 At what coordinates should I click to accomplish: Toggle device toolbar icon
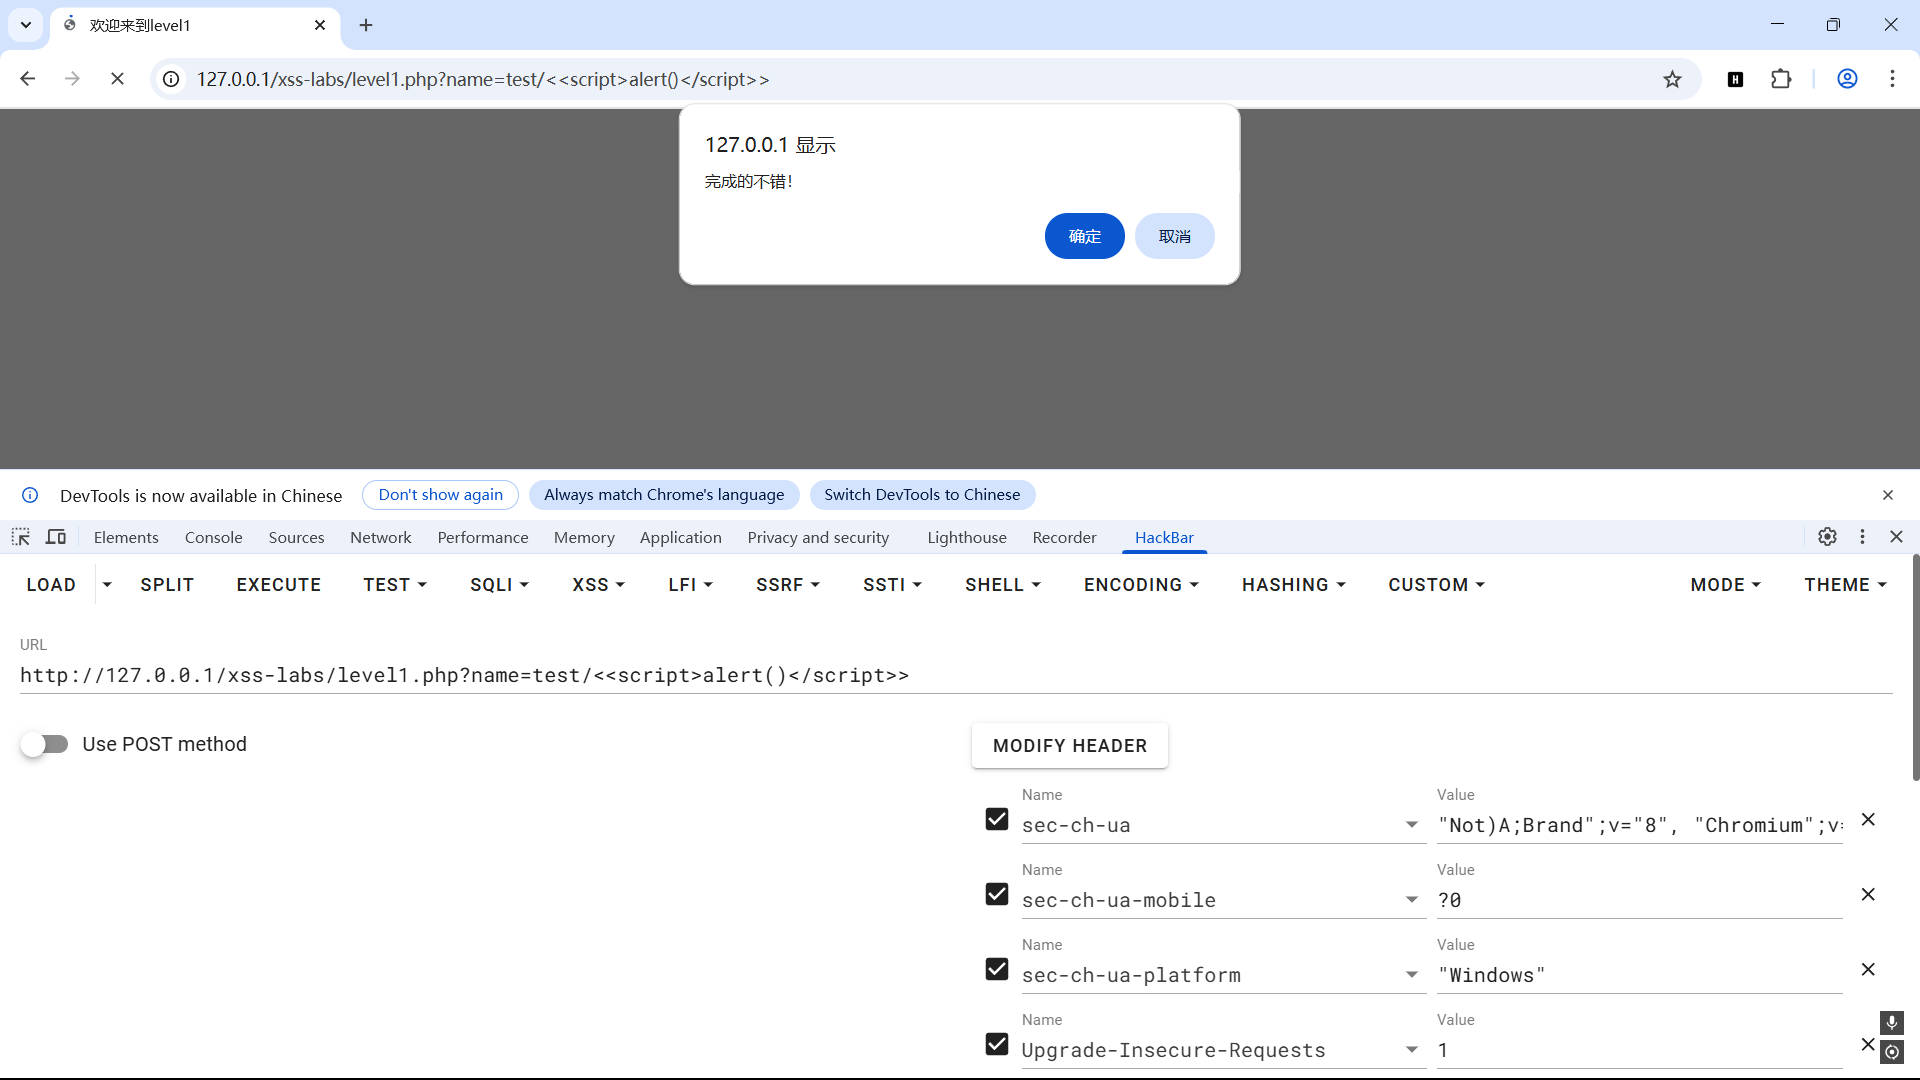tap(56, 537)
